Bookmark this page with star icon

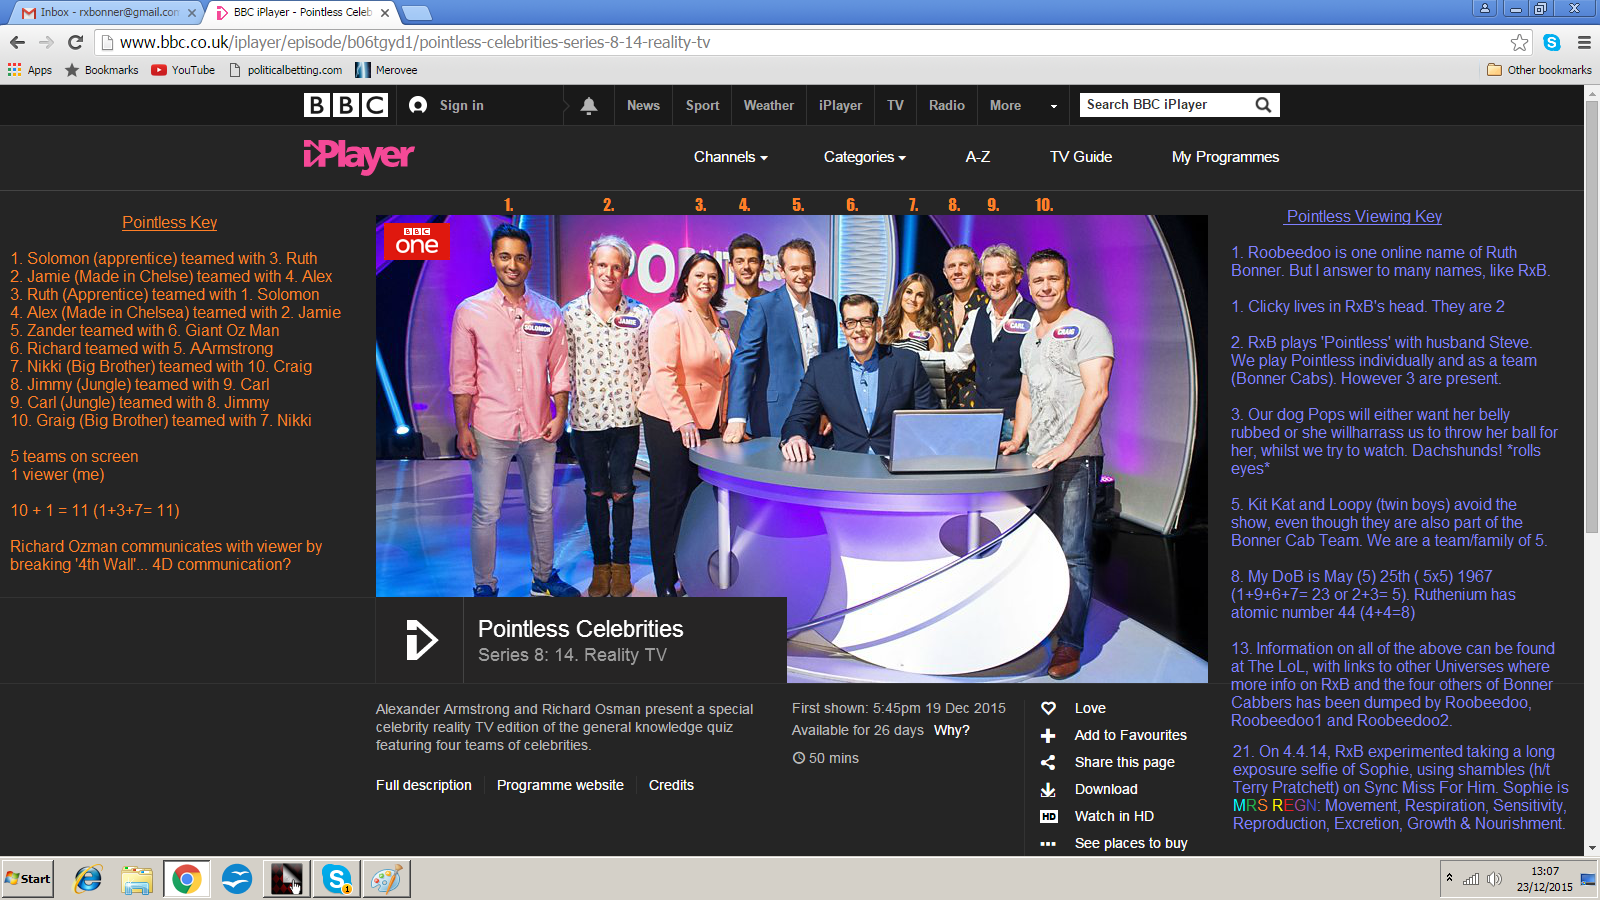point(1519,42)
